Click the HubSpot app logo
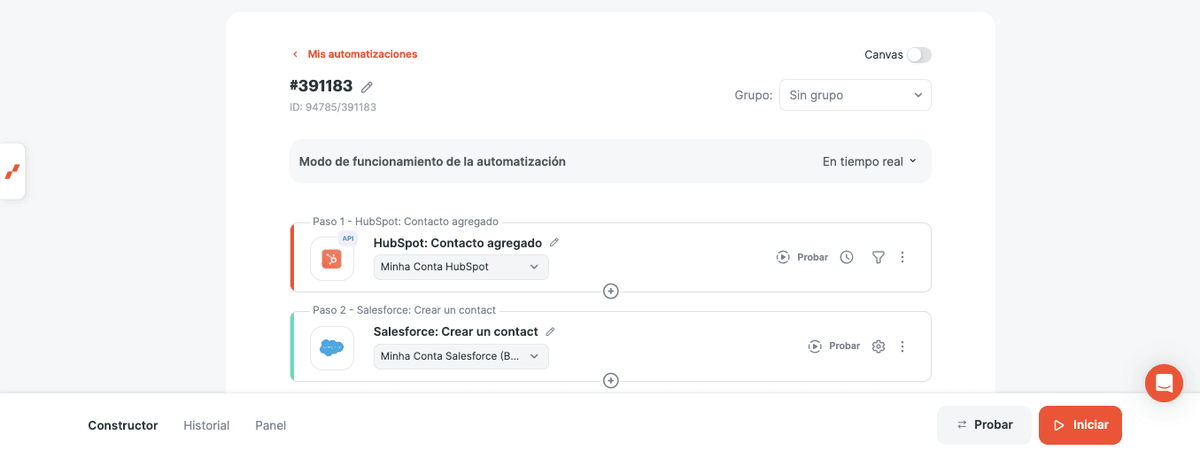This screenshot has height=452, width=1200. [332, 259]
